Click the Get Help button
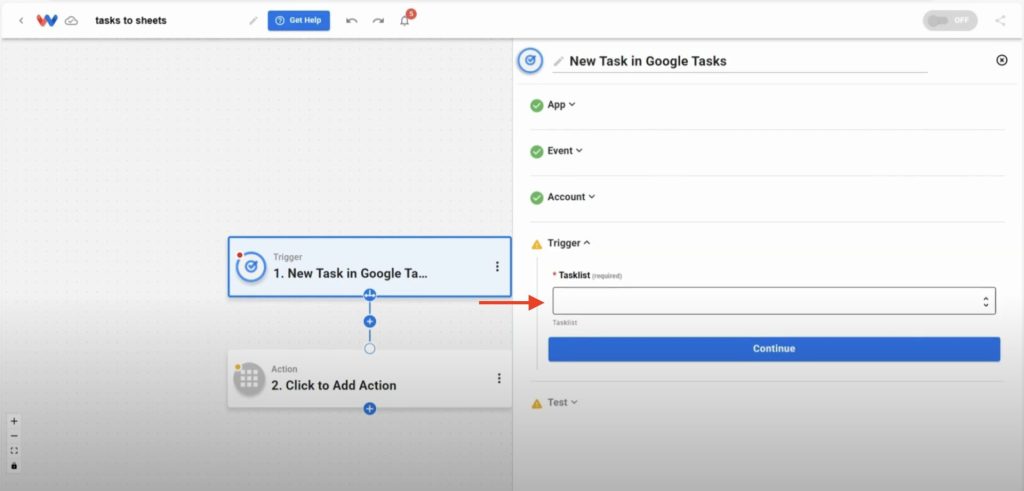 [298, 20]
